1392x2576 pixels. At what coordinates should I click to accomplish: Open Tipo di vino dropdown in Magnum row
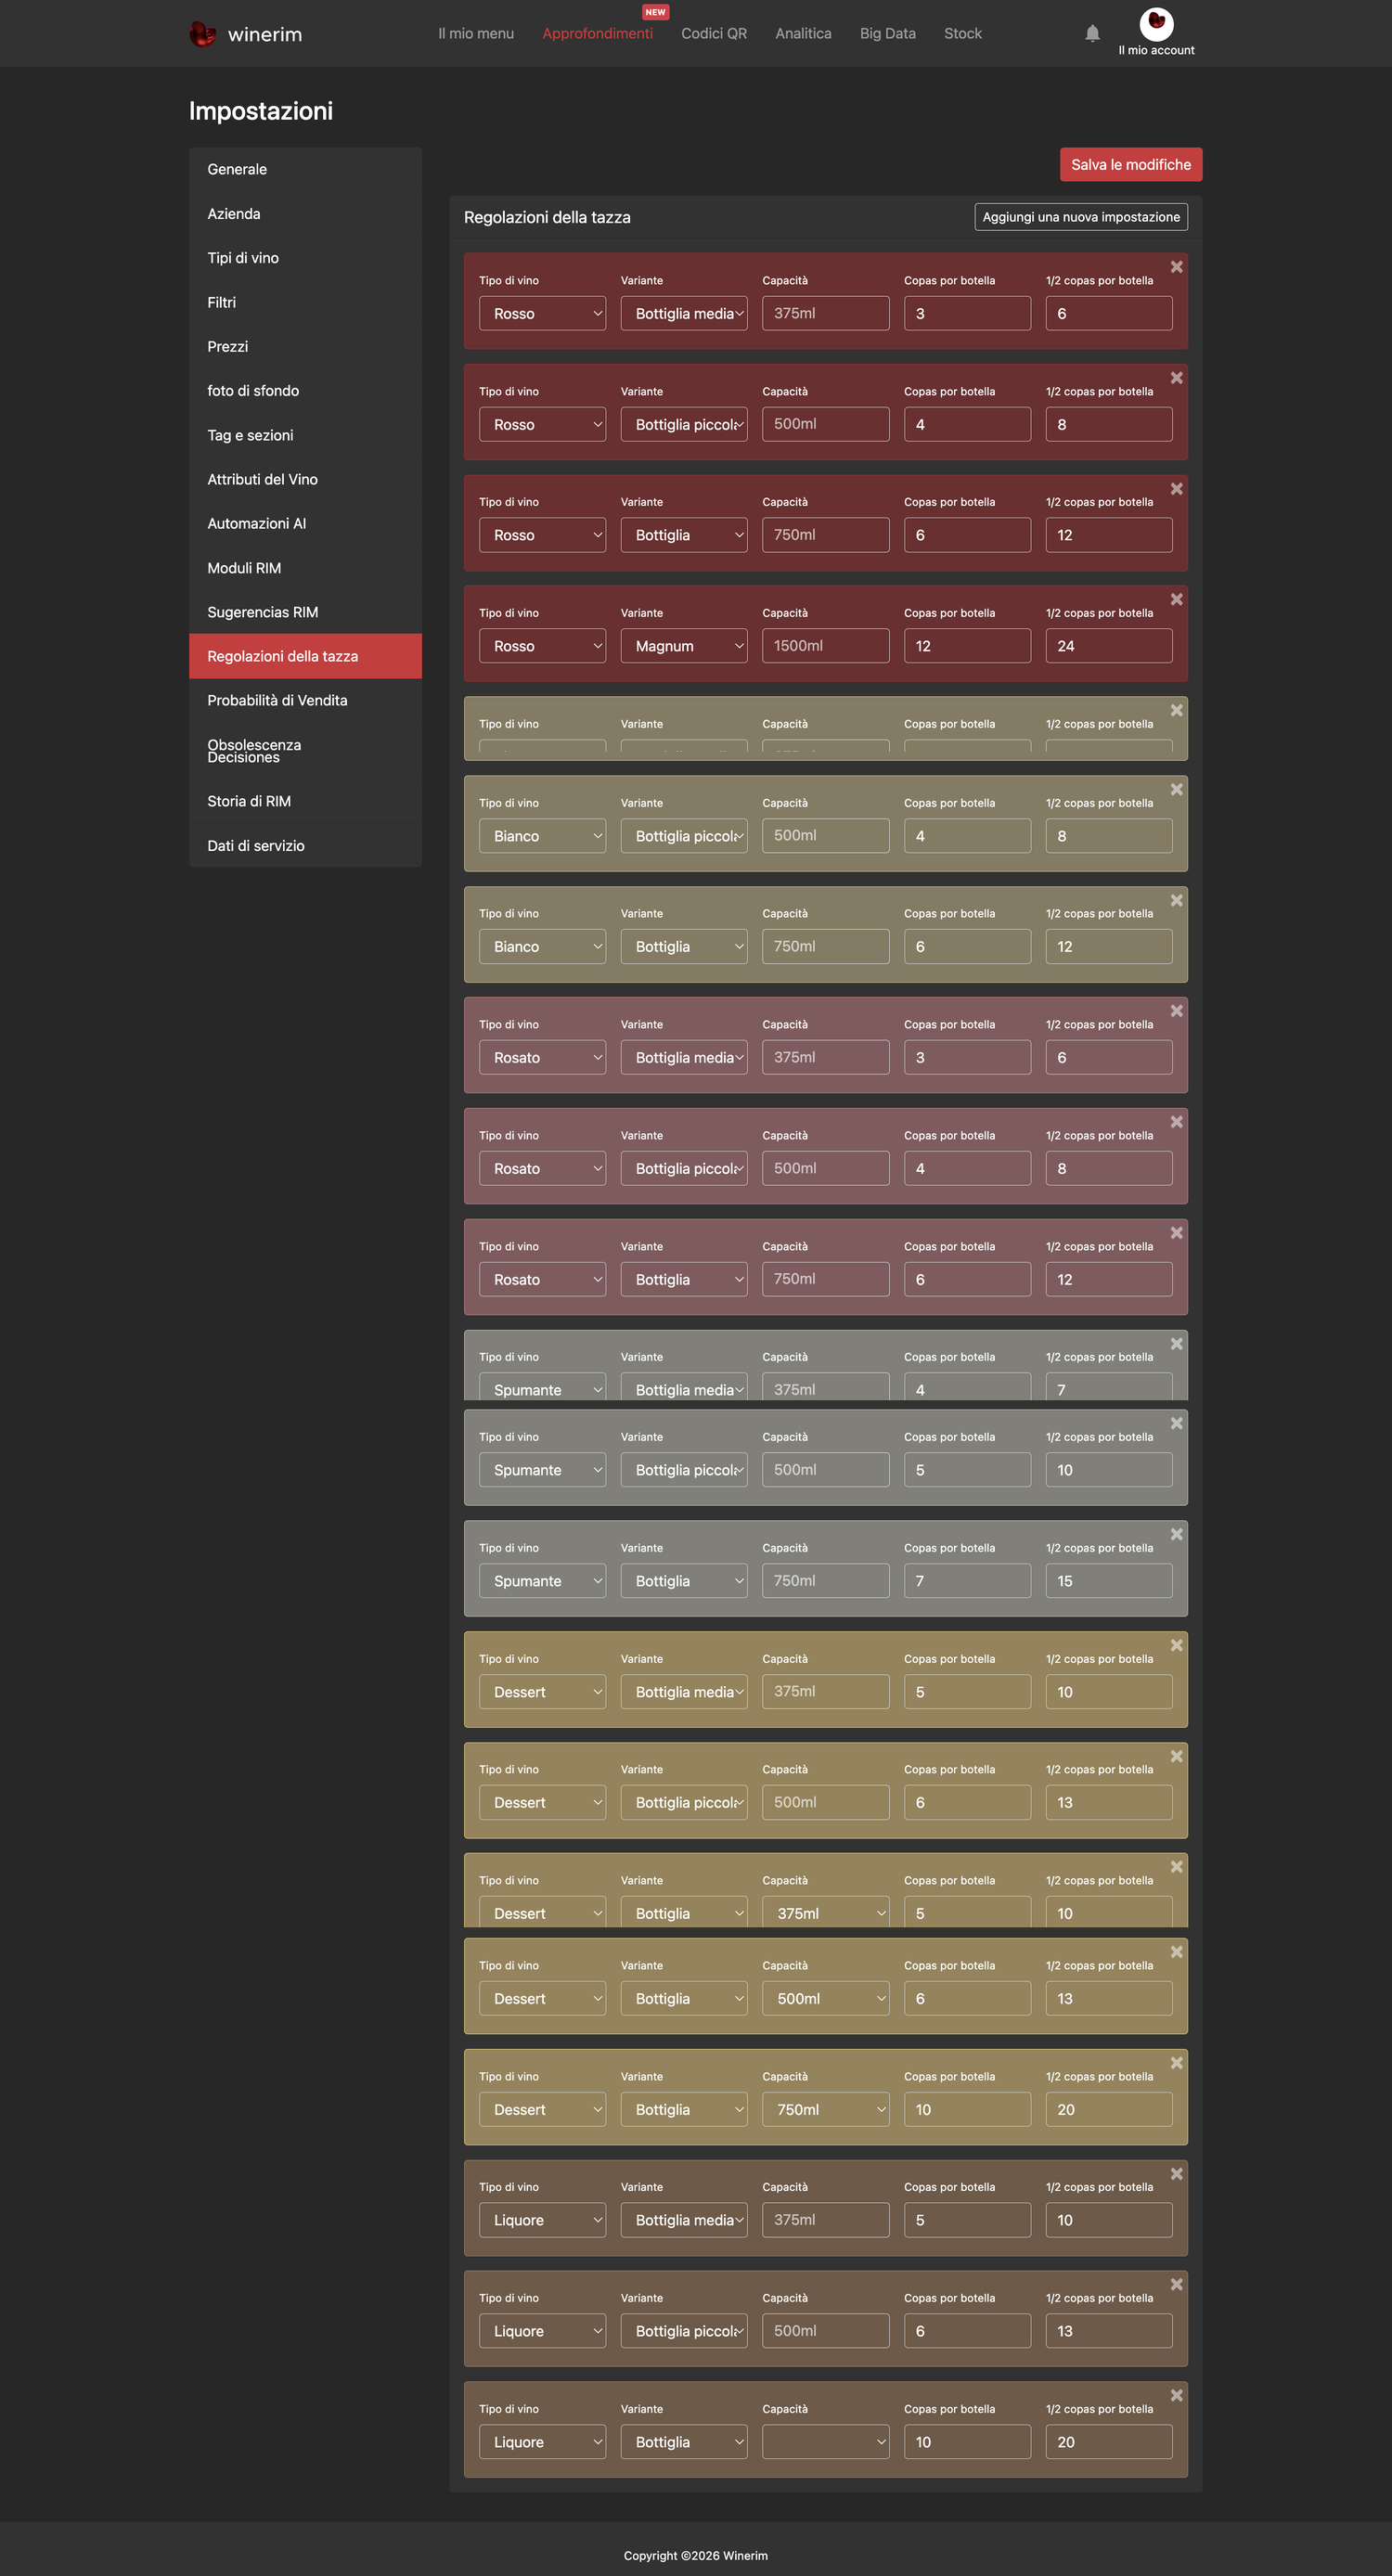click(x=542, y=646)
